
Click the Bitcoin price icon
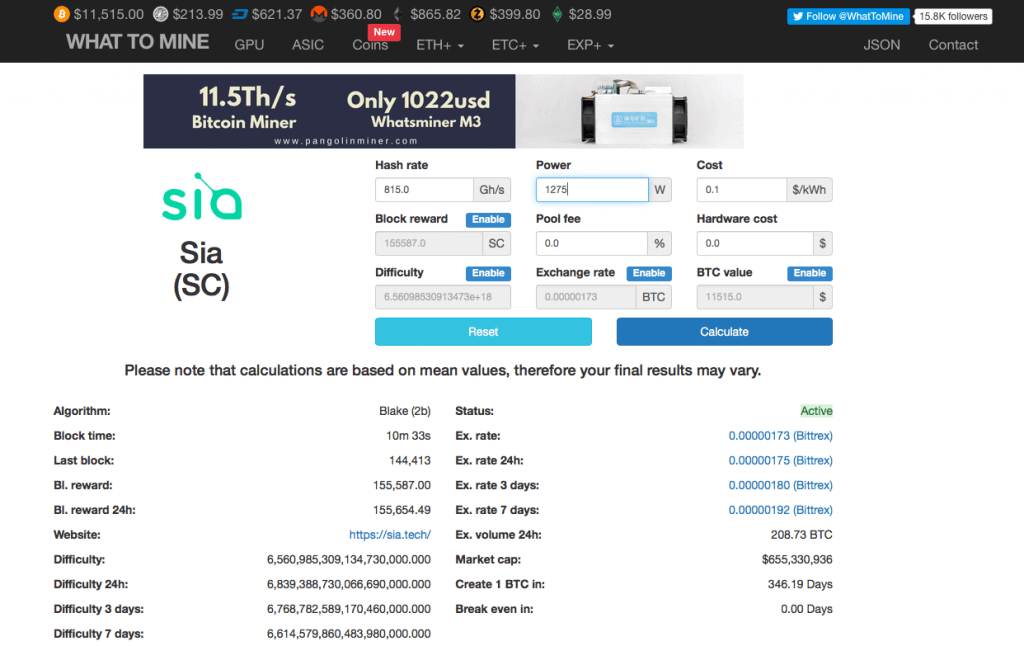click(61, 14)
